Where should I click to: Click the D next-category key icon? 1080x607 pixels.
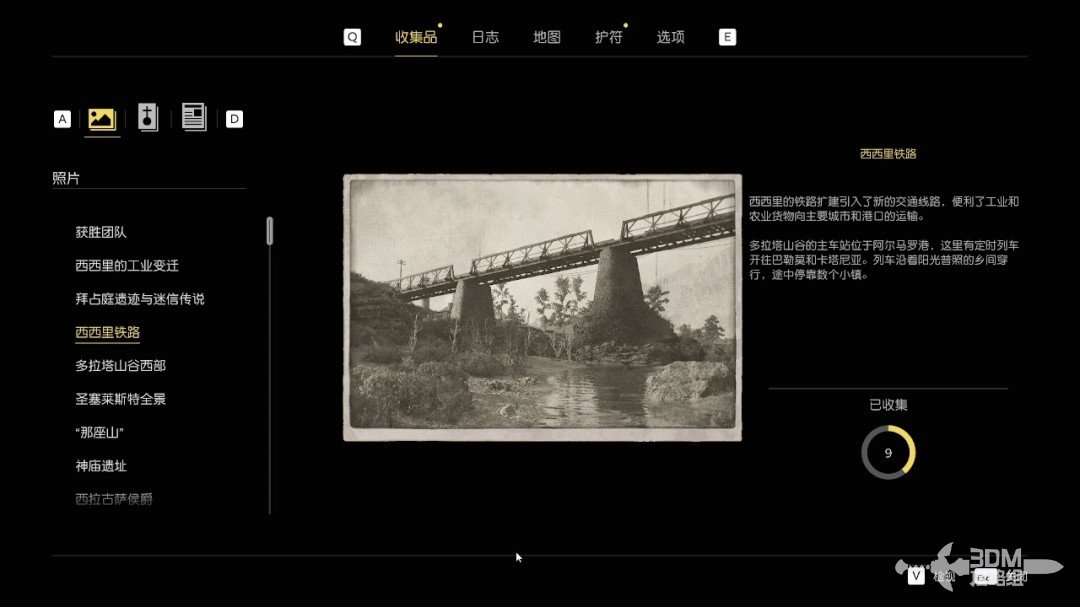click(x=234, y=119)
